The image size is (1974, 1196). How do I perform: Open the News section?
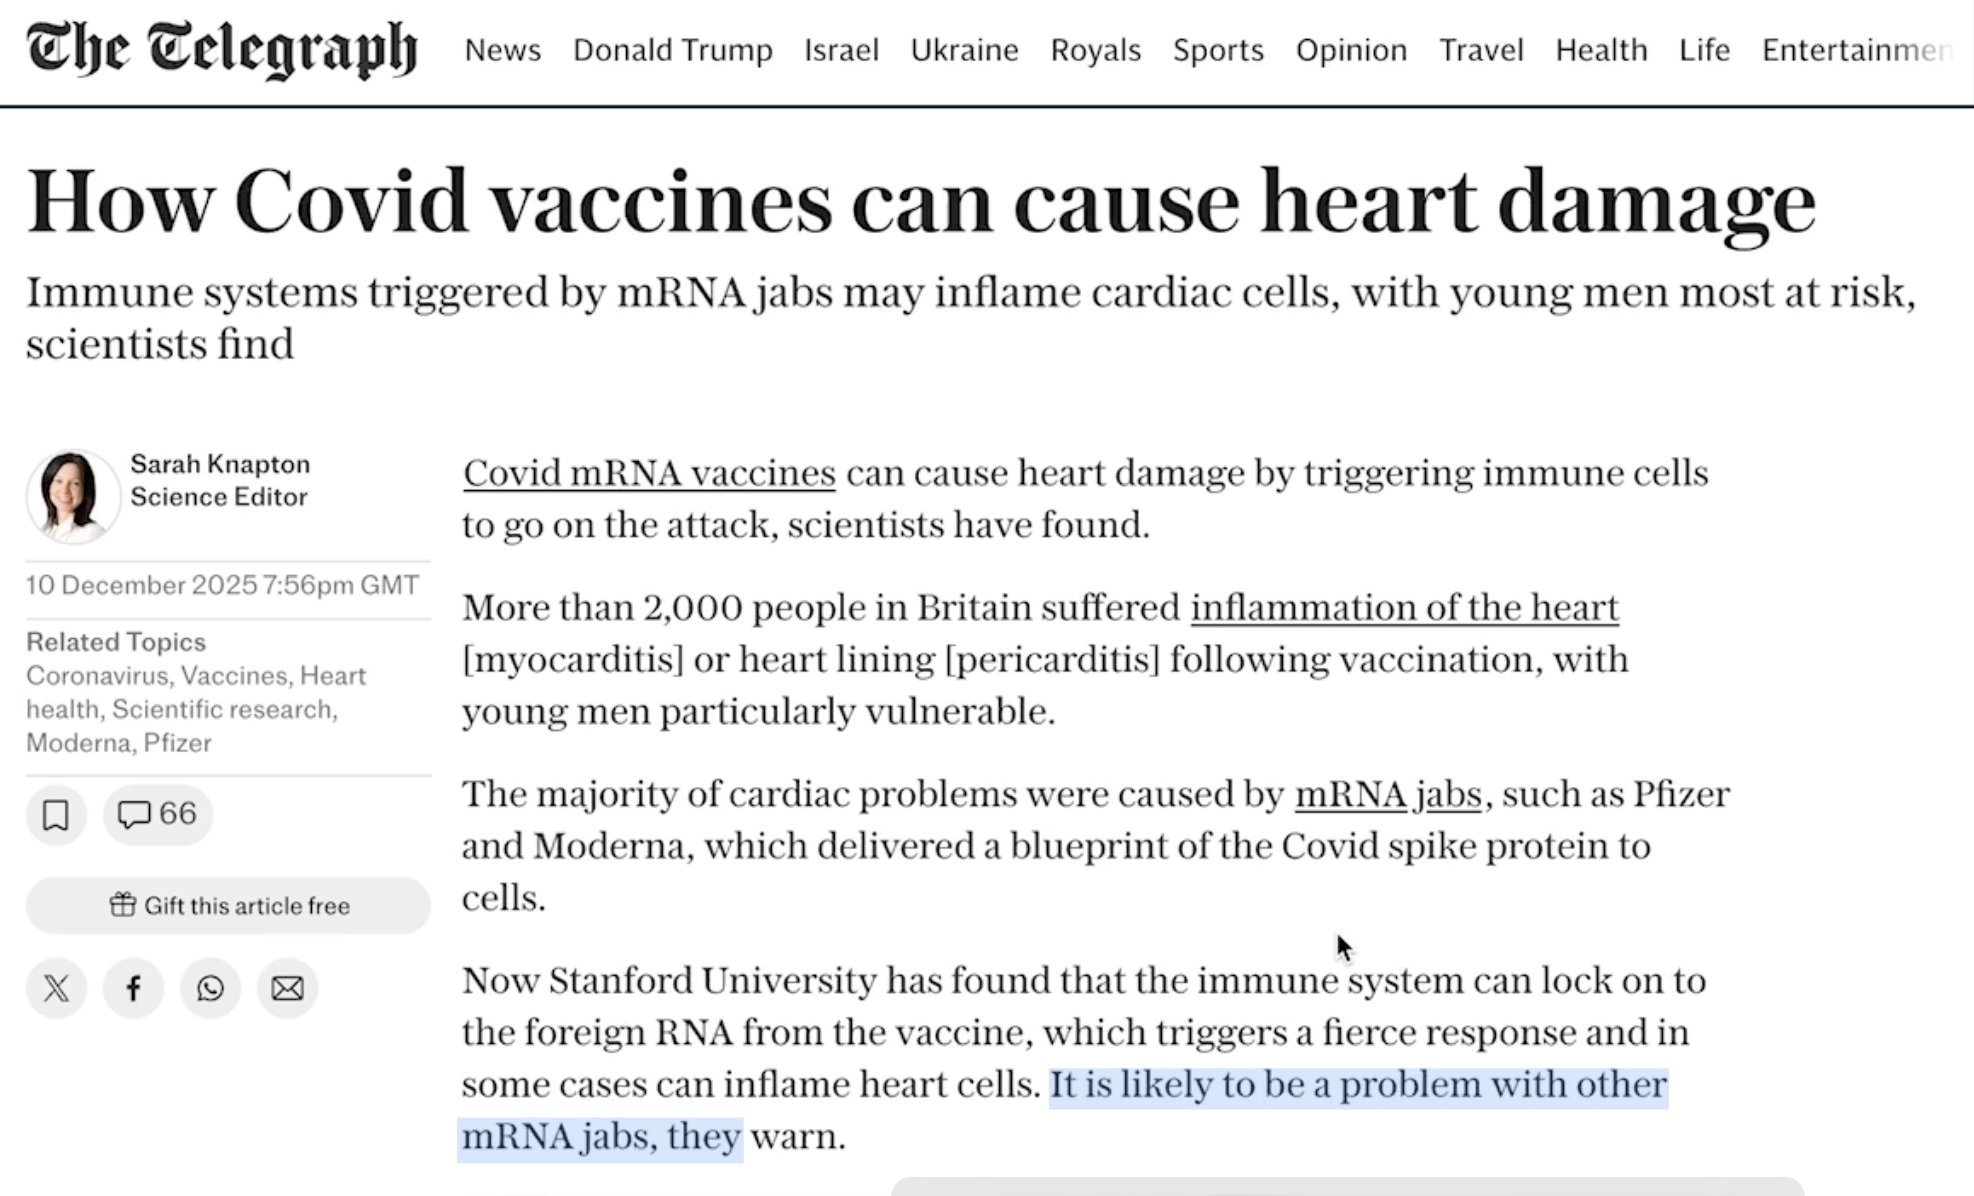coord(503,50)
